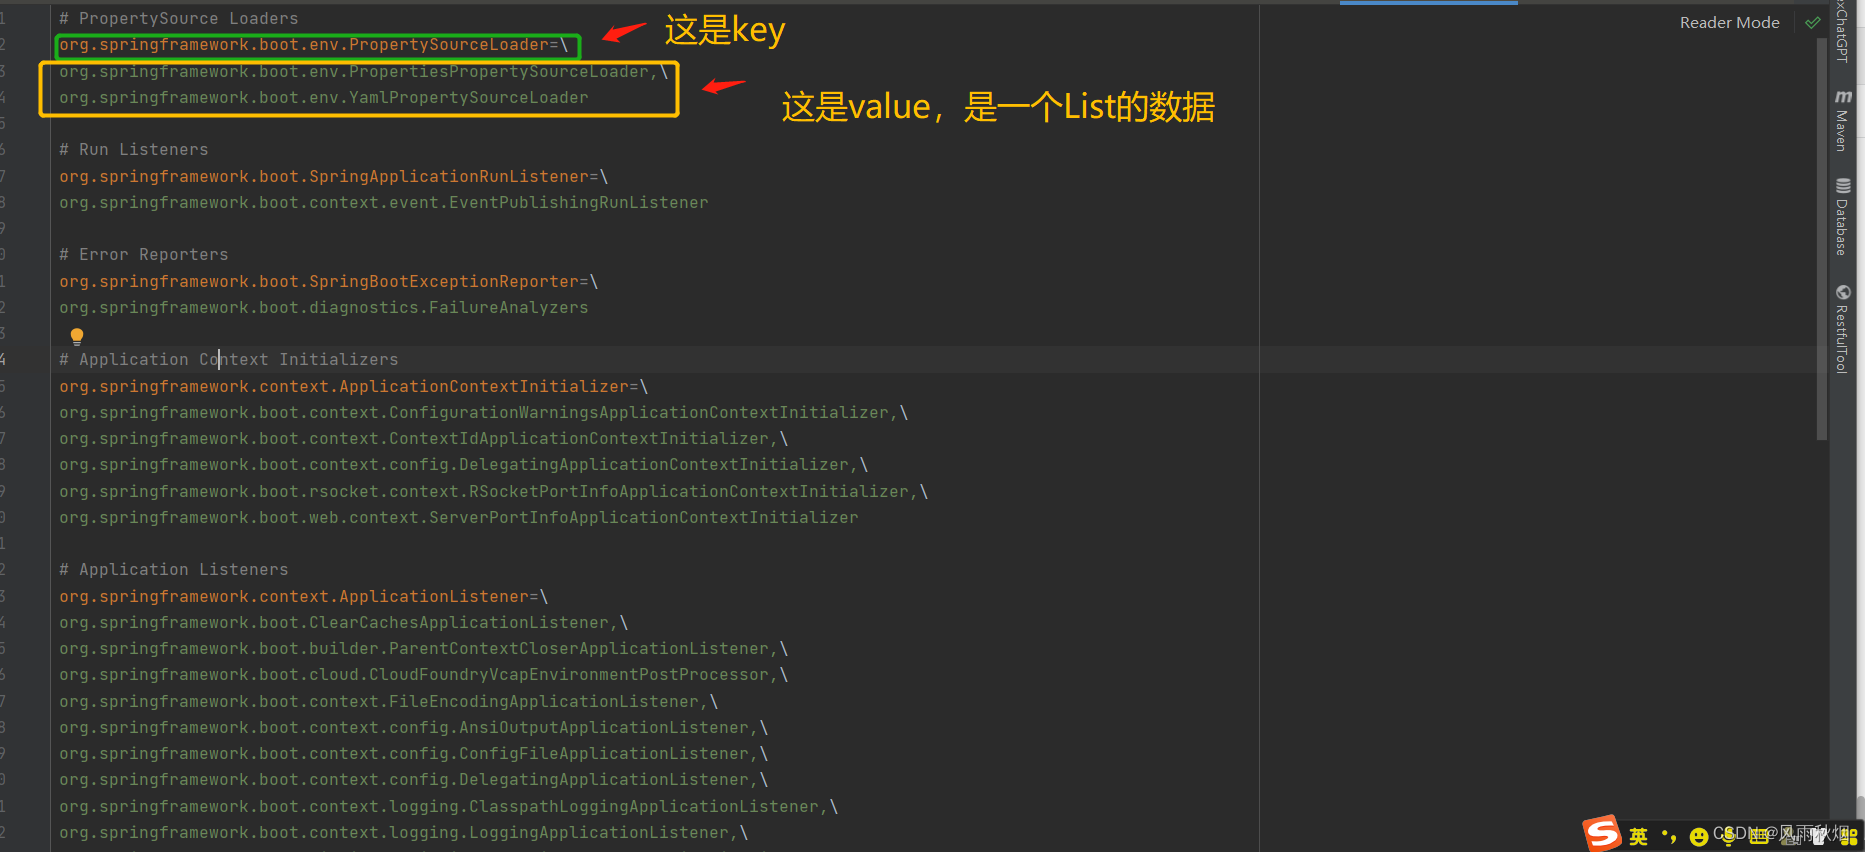The height and width of the screenshot is (852, 1865).
Task: Open the ChatGPT tool window tab
Action: coord(1842,31)
